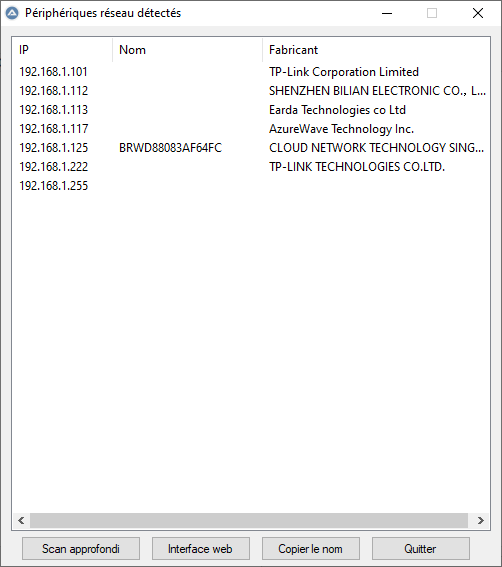Close the Périphériques réseau détectés window

pyautogui.click(x=478, y=13)
